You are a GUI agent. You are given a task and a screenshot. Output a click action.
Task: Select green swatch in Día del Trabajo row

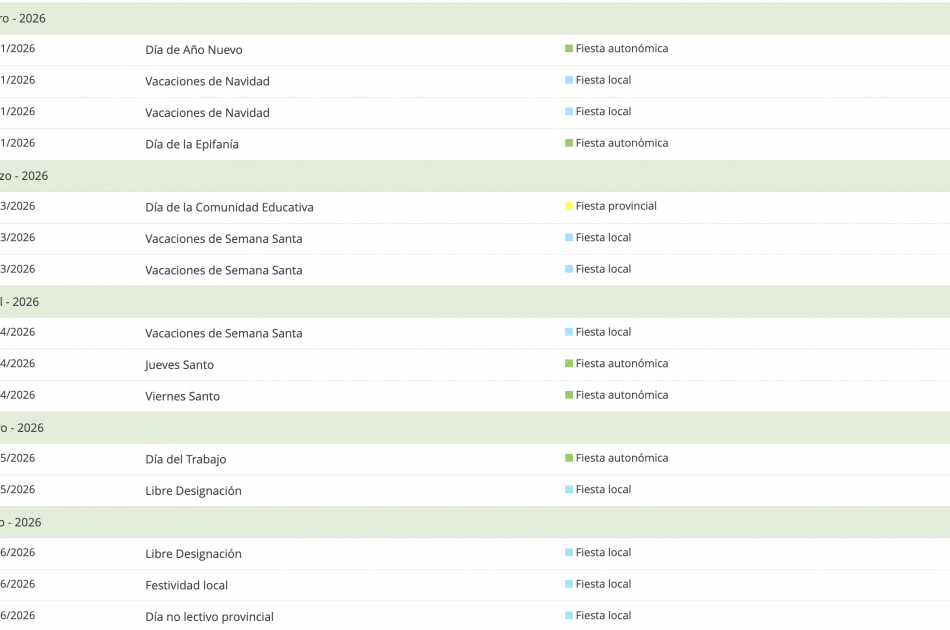pyautogui.click(x=569, y=458)
